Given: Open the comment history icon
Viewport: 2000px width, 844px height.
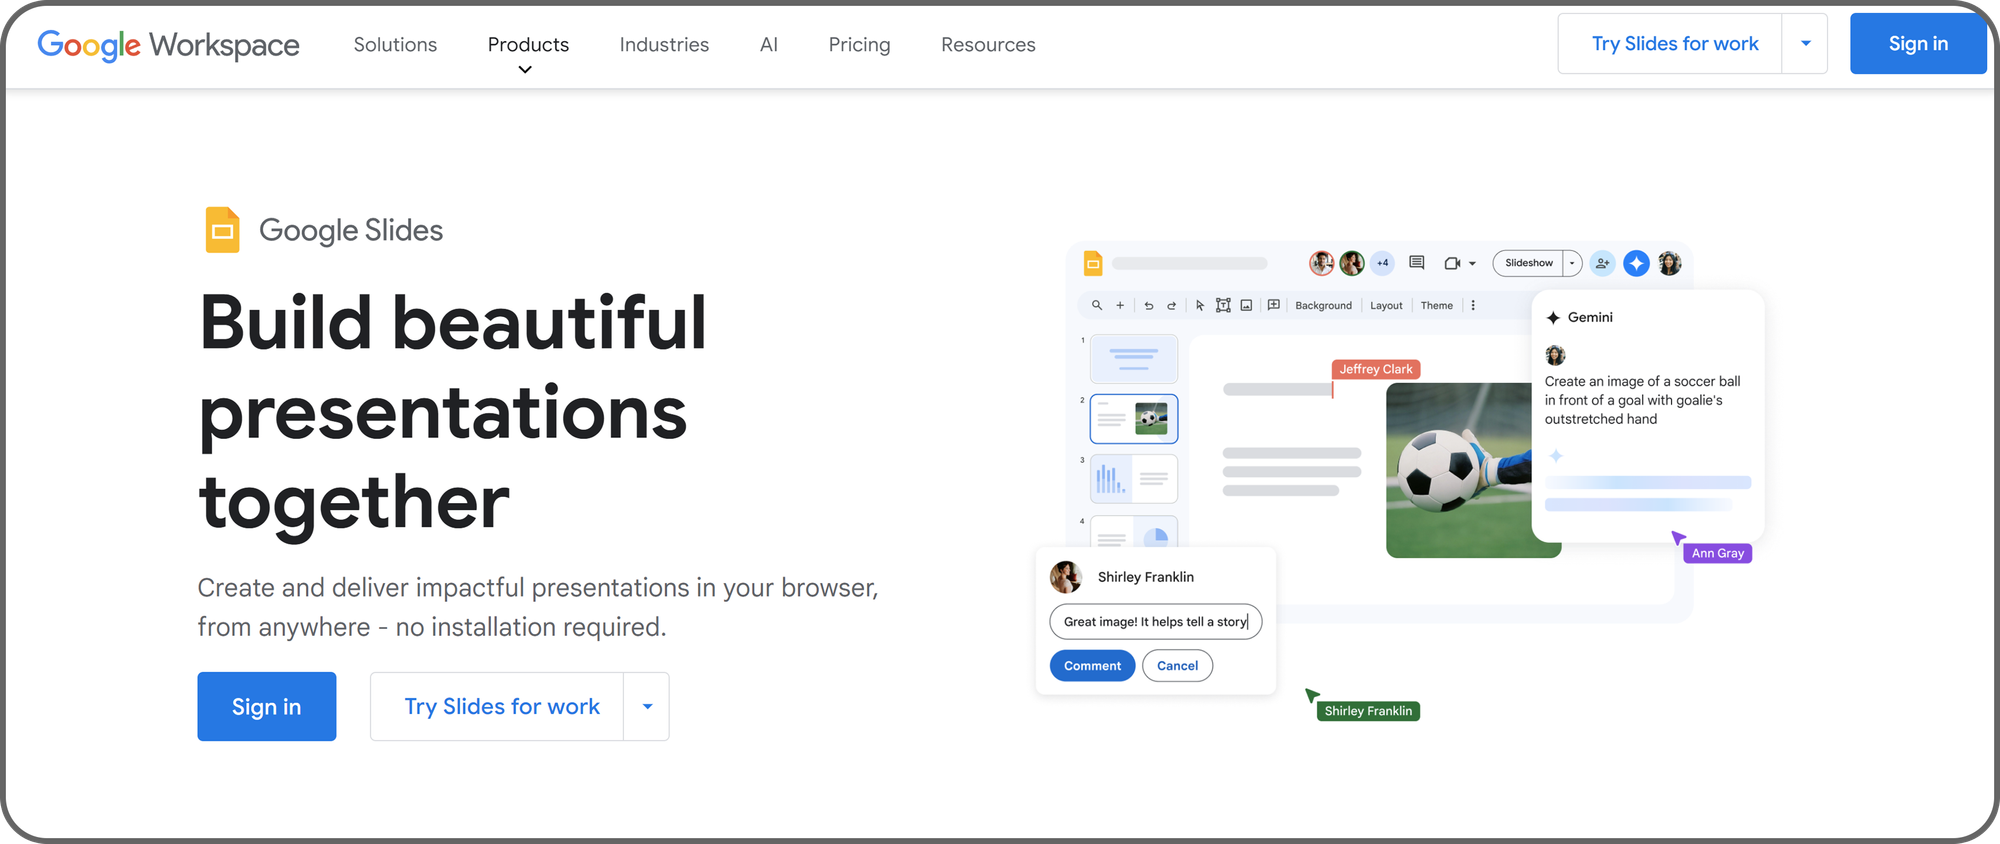Looking at the screenshot, I should click(x=1416, y=263).
